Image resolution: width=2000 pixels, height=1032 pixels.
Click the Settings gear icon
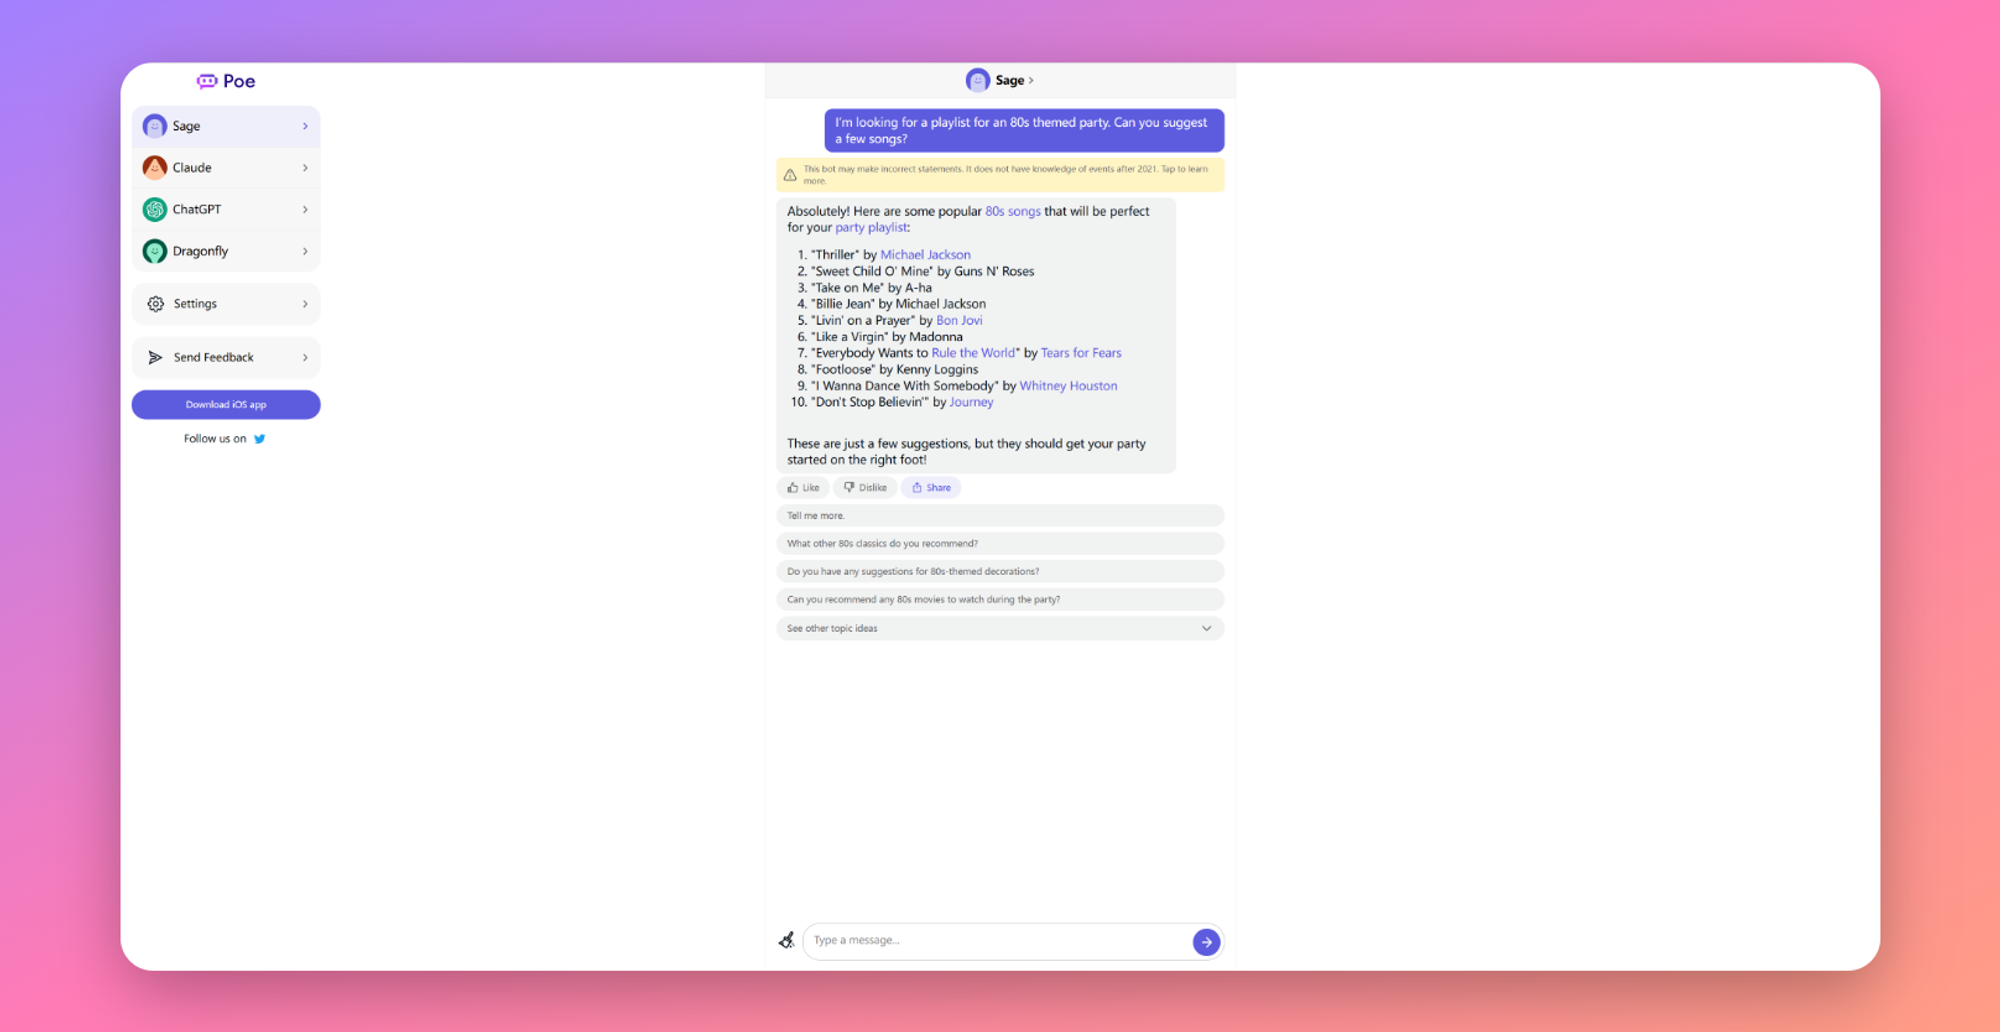(x=156, y=304)
